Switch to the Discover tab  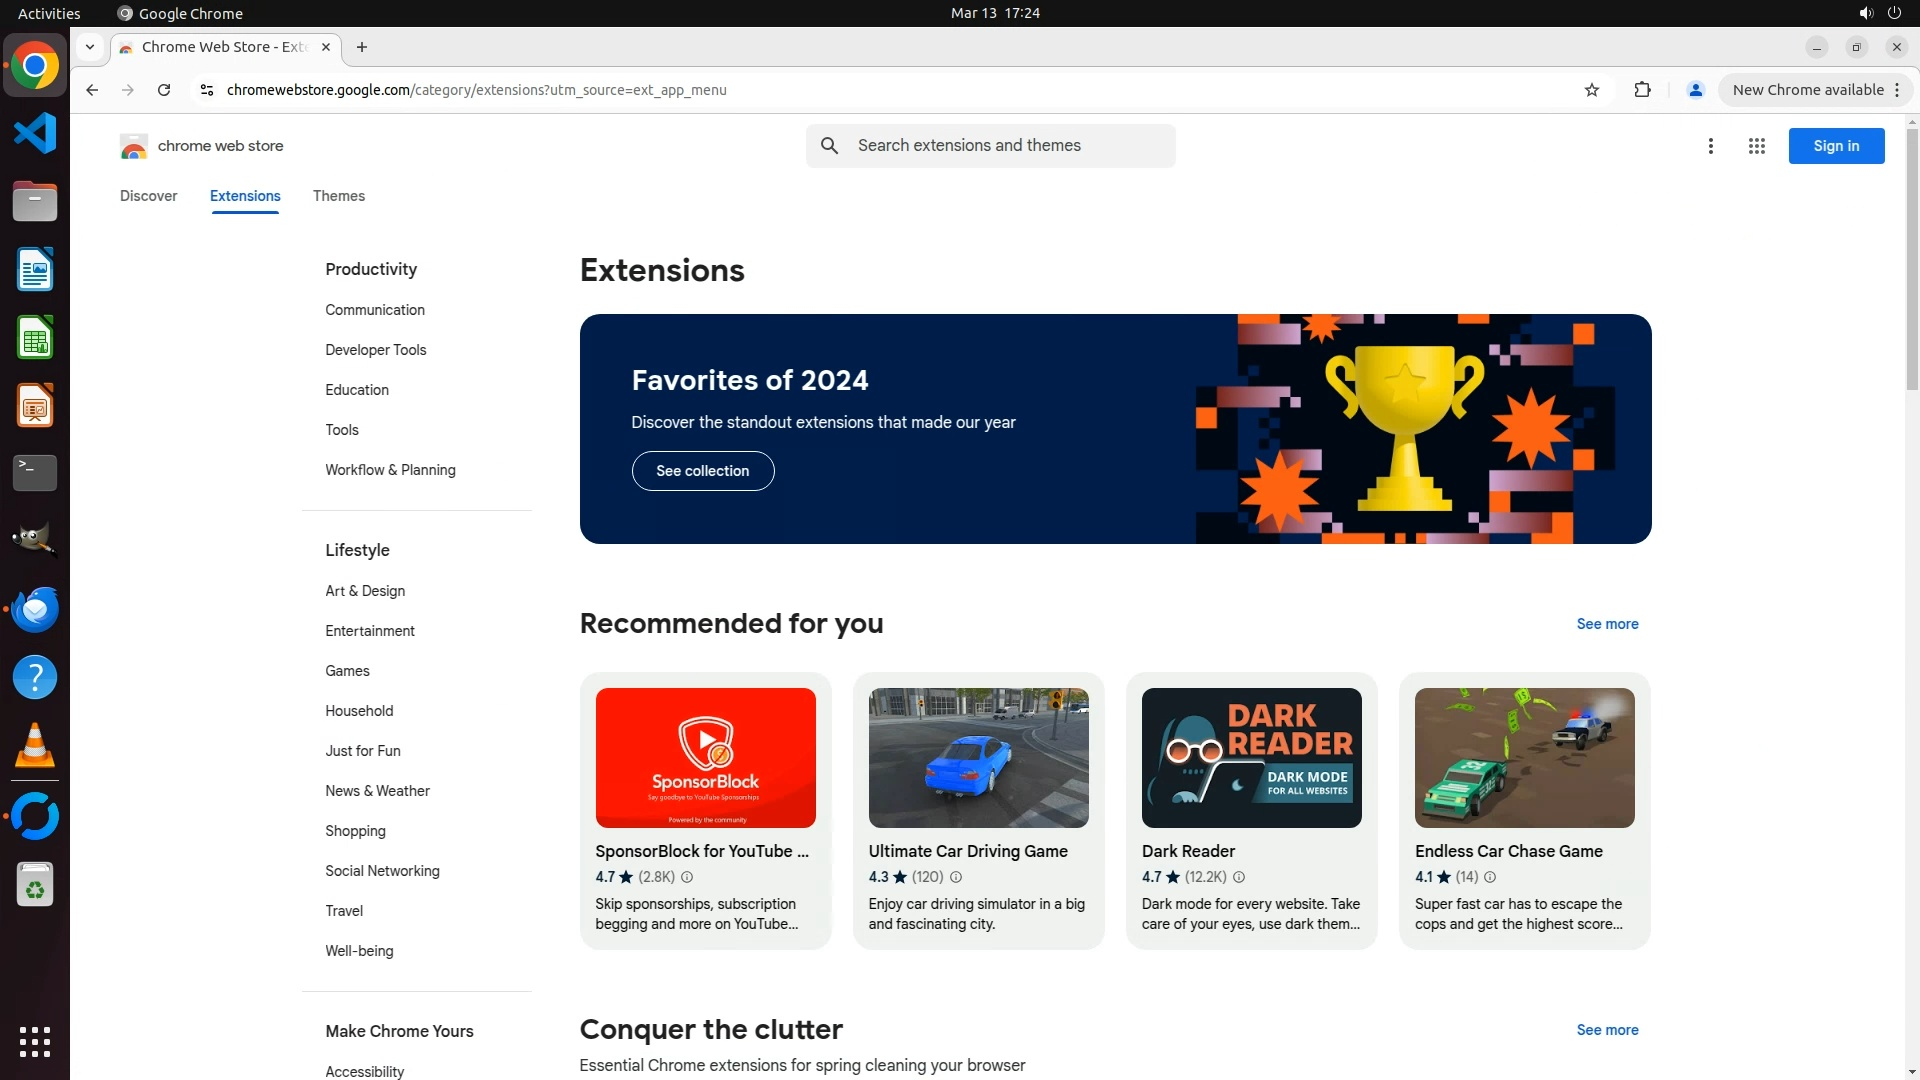148,196
